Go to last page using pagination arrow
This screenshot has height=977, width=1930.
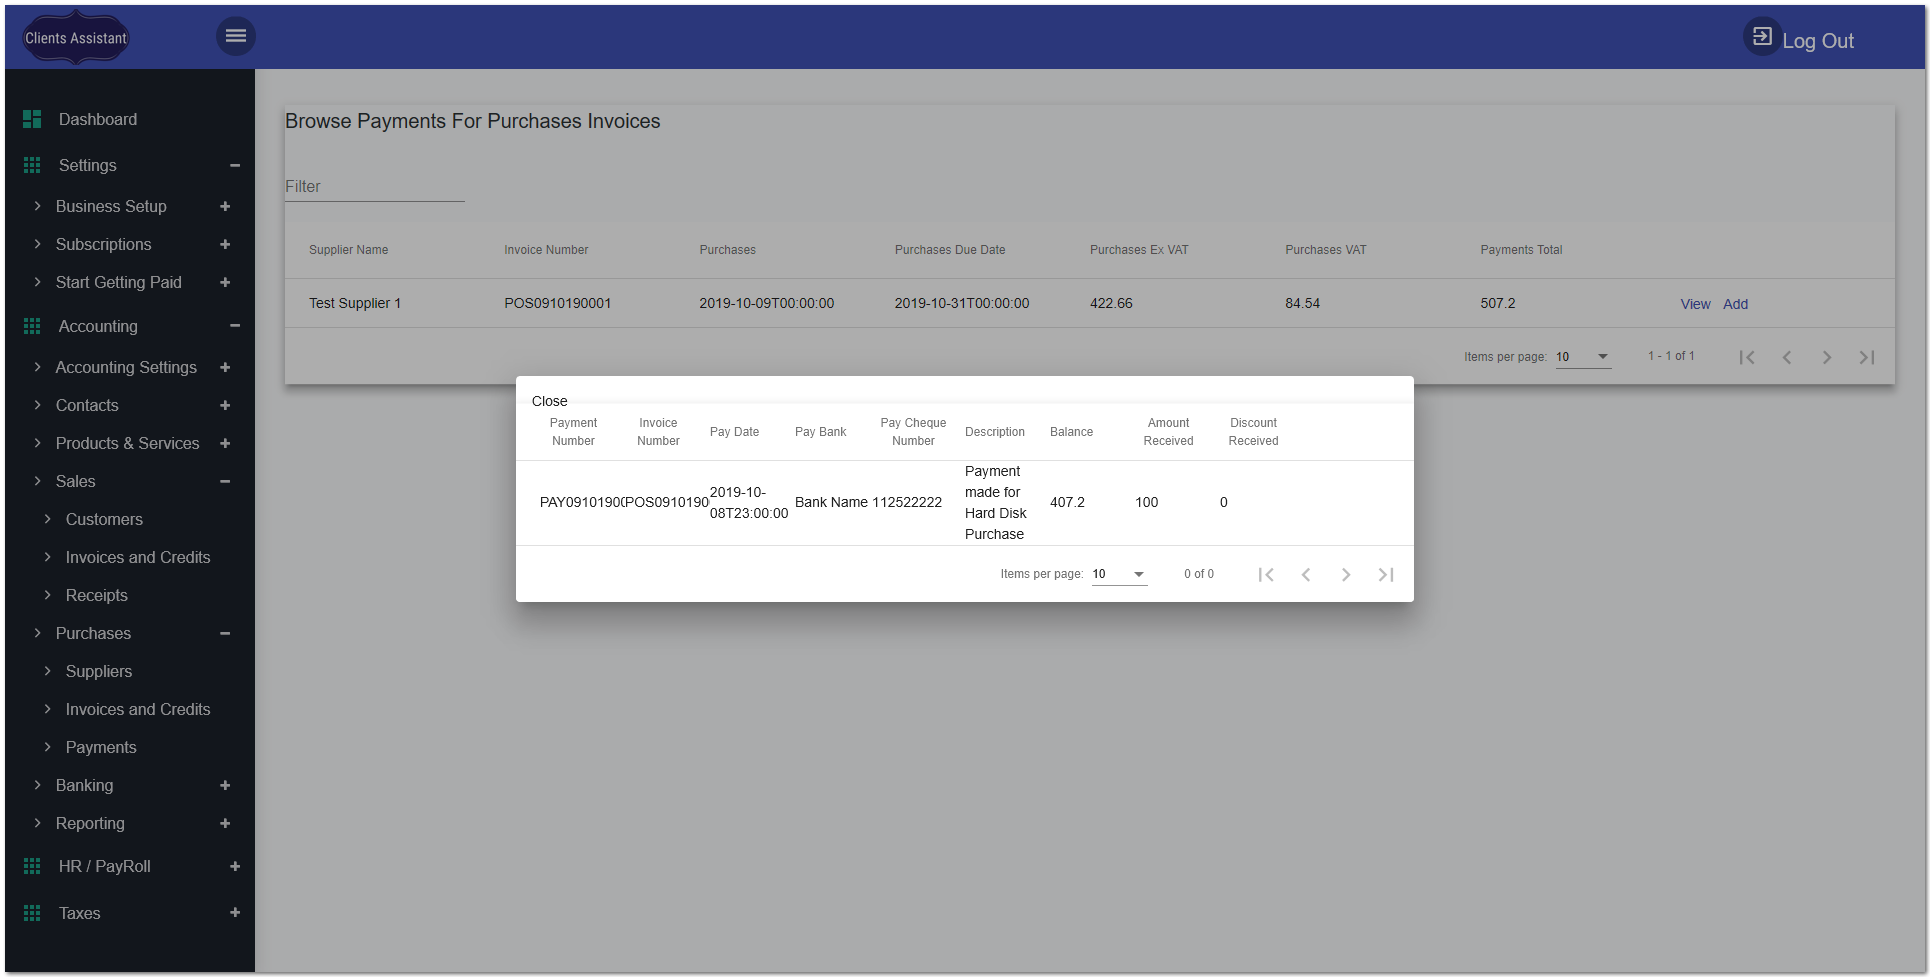(x=1866, y=356)
